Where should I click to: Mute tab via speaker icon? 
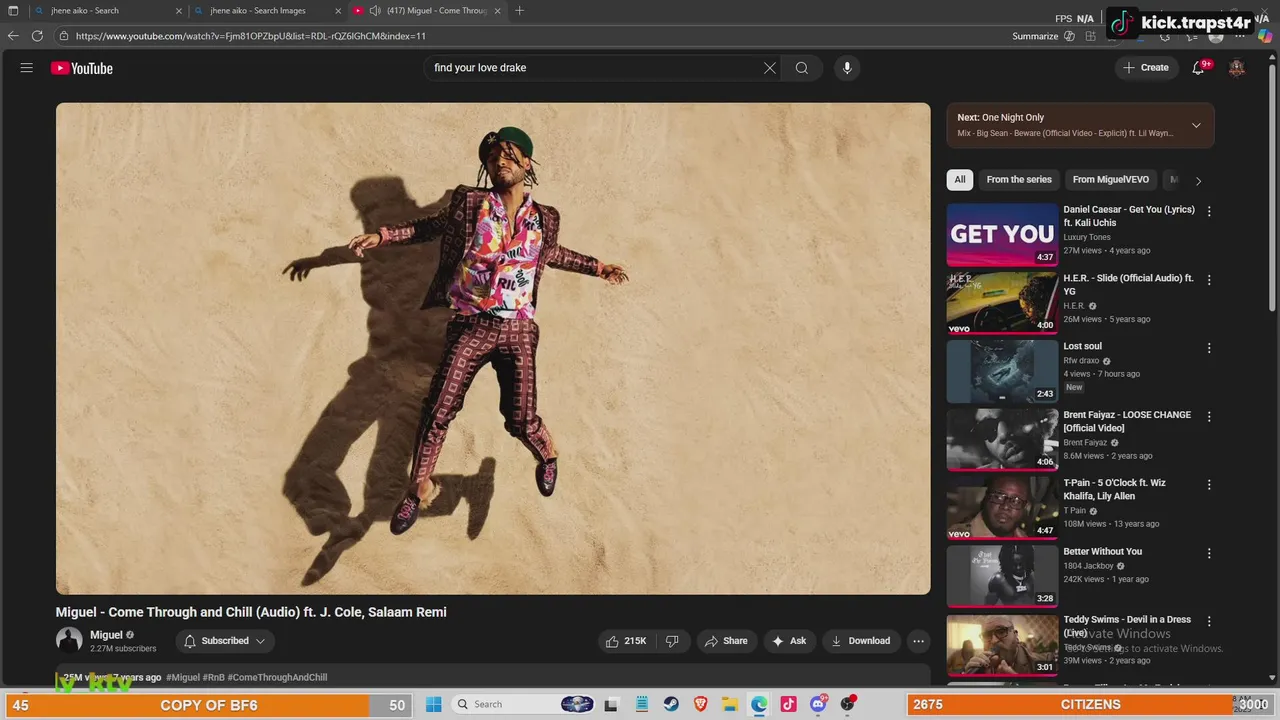click(x=375, y=11)
